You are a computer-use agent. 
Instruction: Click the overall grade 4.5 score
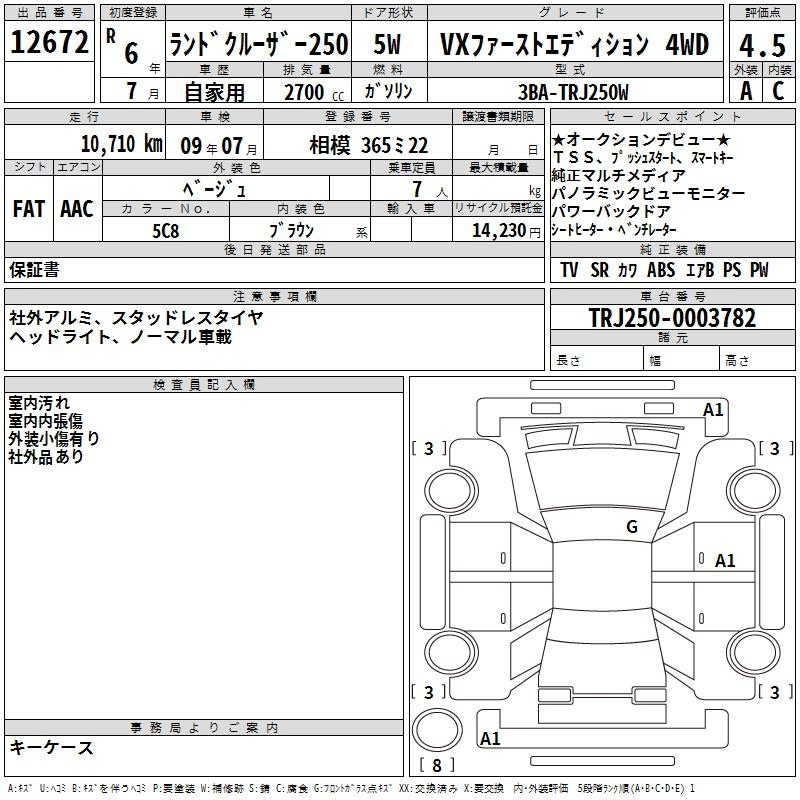(760, 46)
